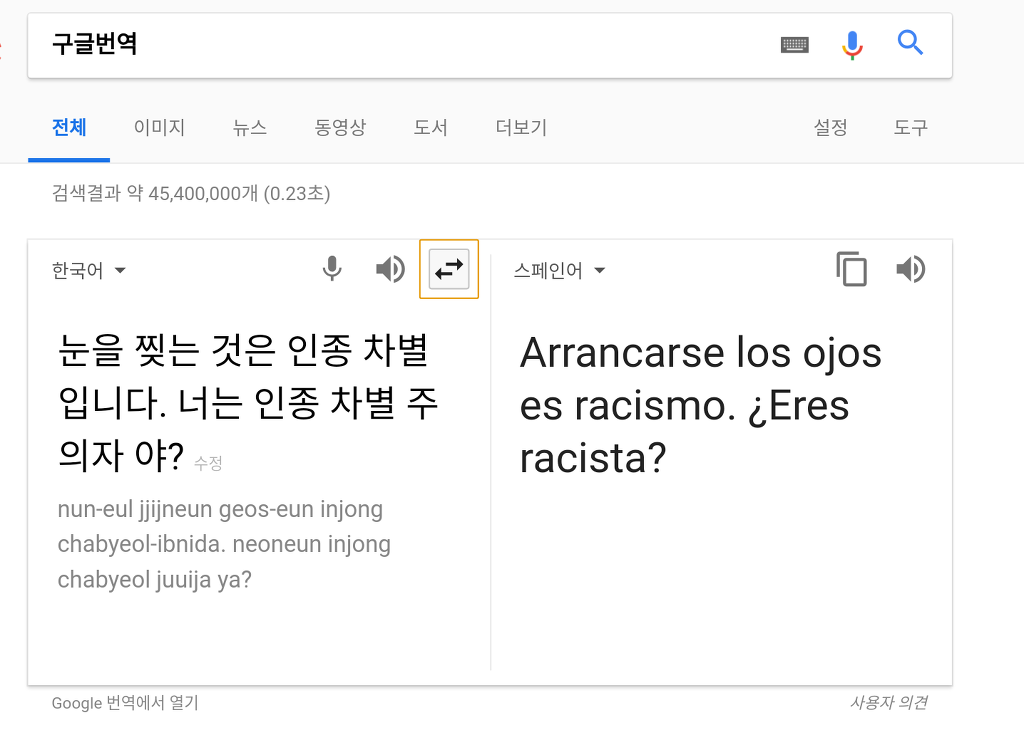Click the 수정 edit link
This screenshot has height=730, width=1024.
[x=209, y=462]
